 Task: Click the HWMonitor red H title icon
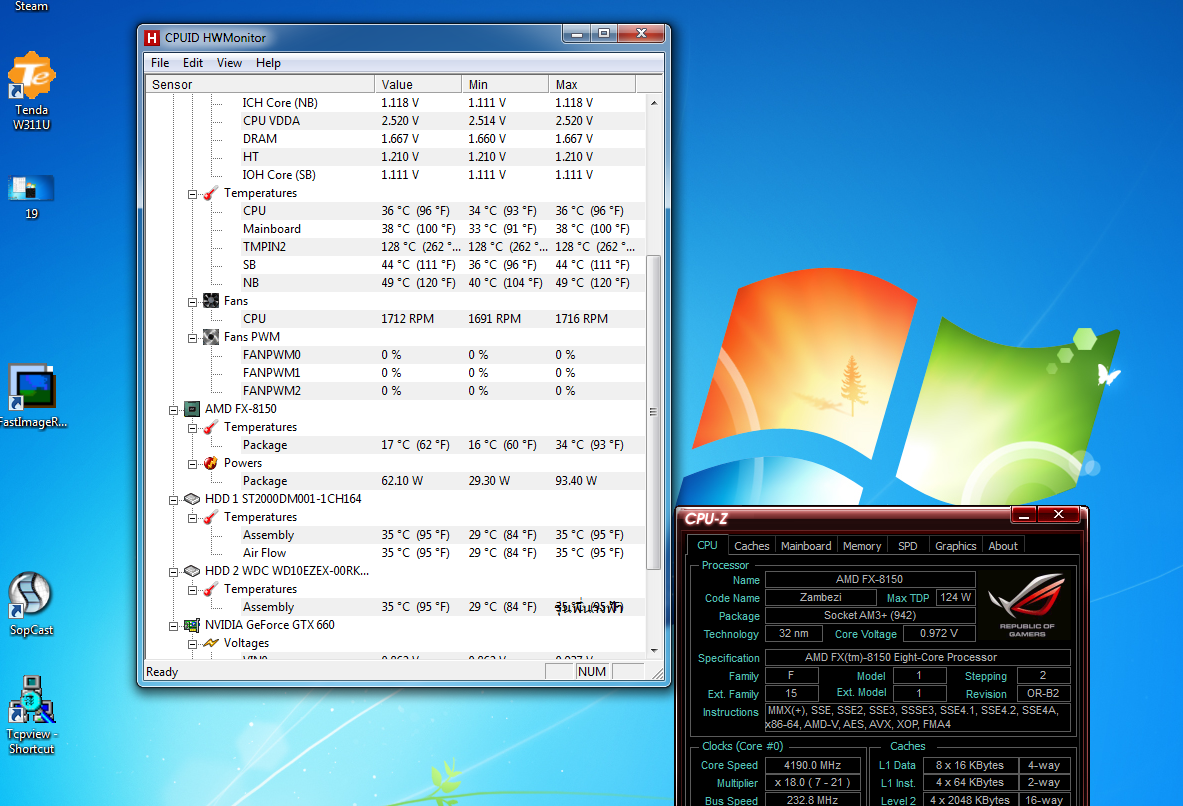(152, 38)
